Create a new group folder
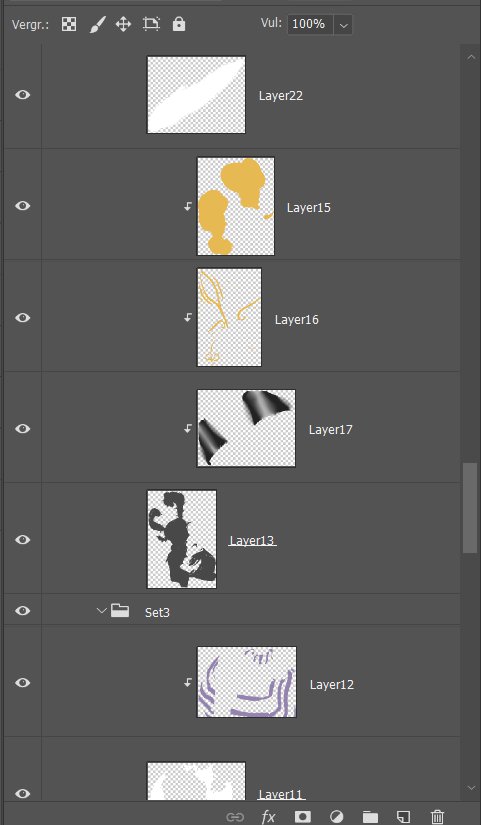 [x=370, y=817]
